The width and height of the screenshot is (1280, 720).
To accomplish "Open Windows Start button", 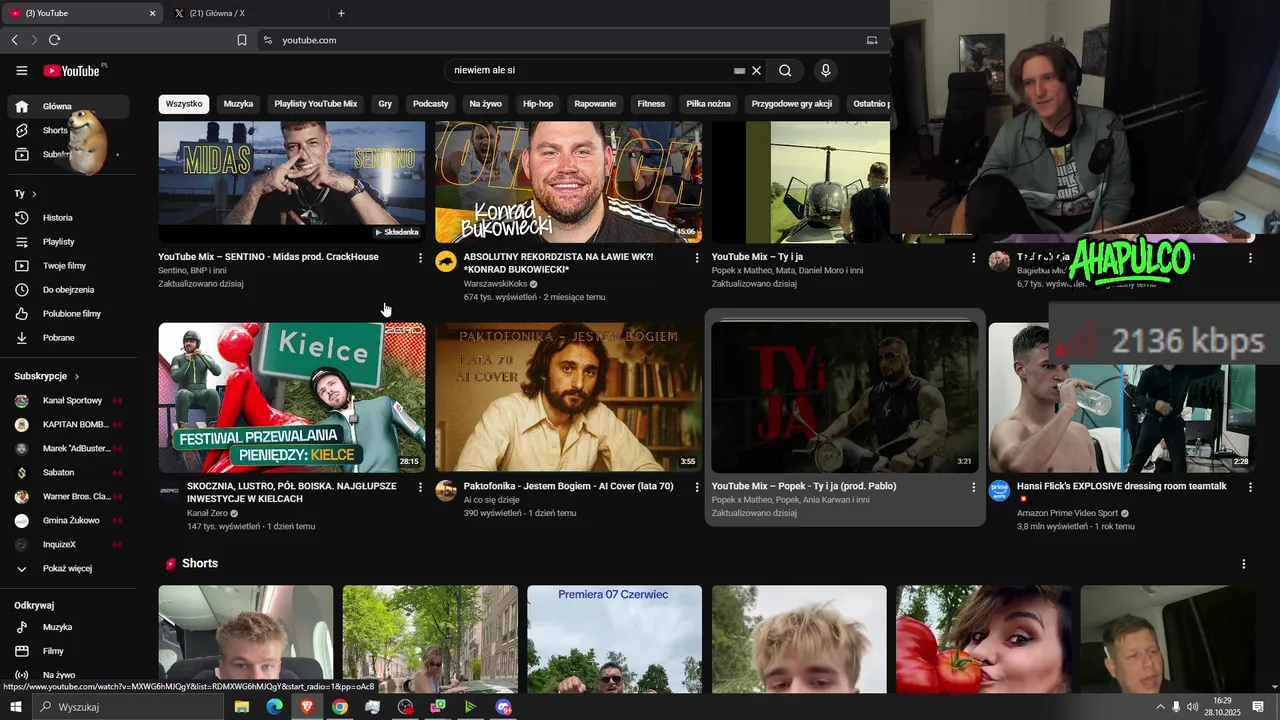I will pyautogui.click(x=15, y=707).
